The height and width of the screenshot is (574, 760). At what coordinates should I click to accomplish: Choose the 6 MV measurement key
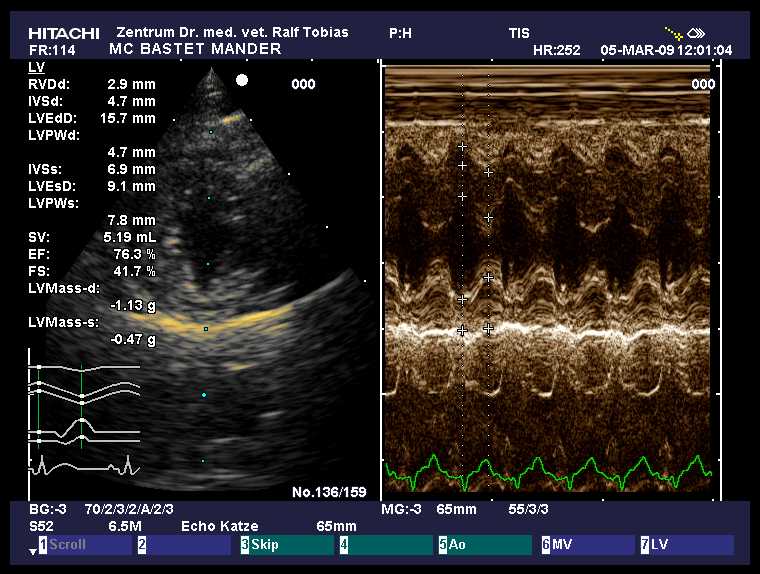pos(584,545)
